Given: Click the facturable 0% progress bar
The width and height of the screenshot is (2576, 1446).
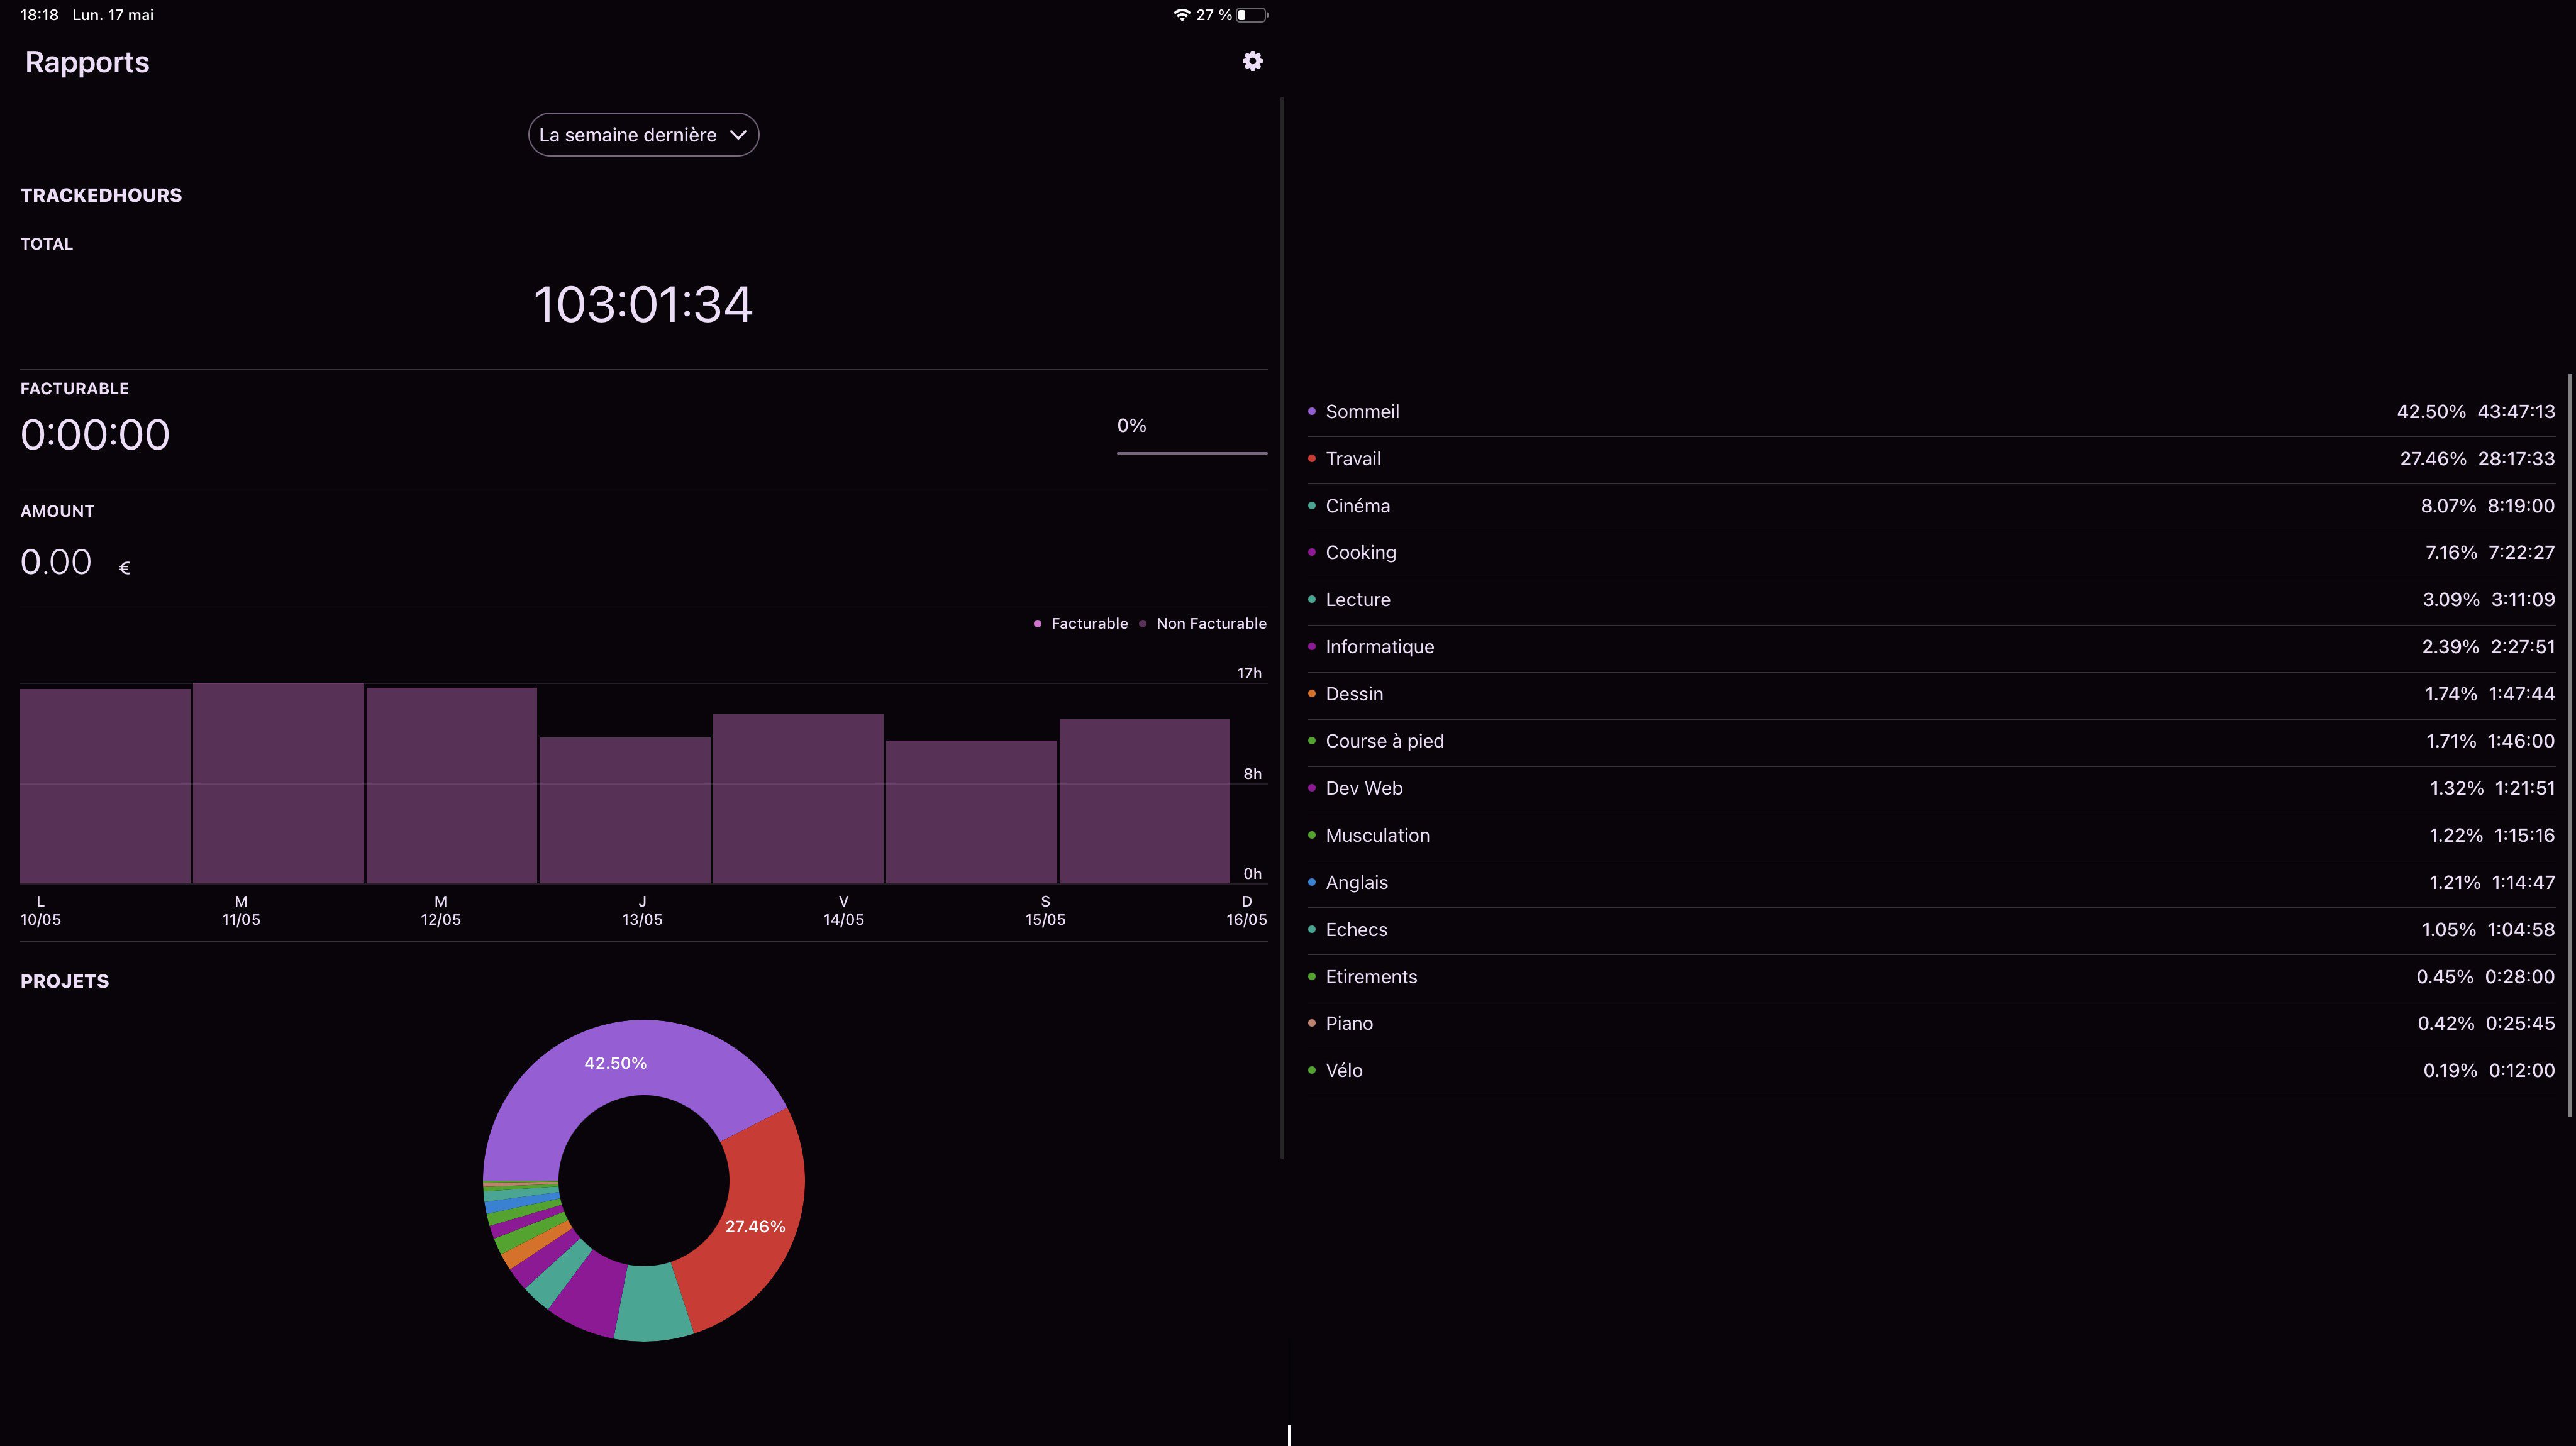Looking at the screenshot, I should [x=1191, y=452].
